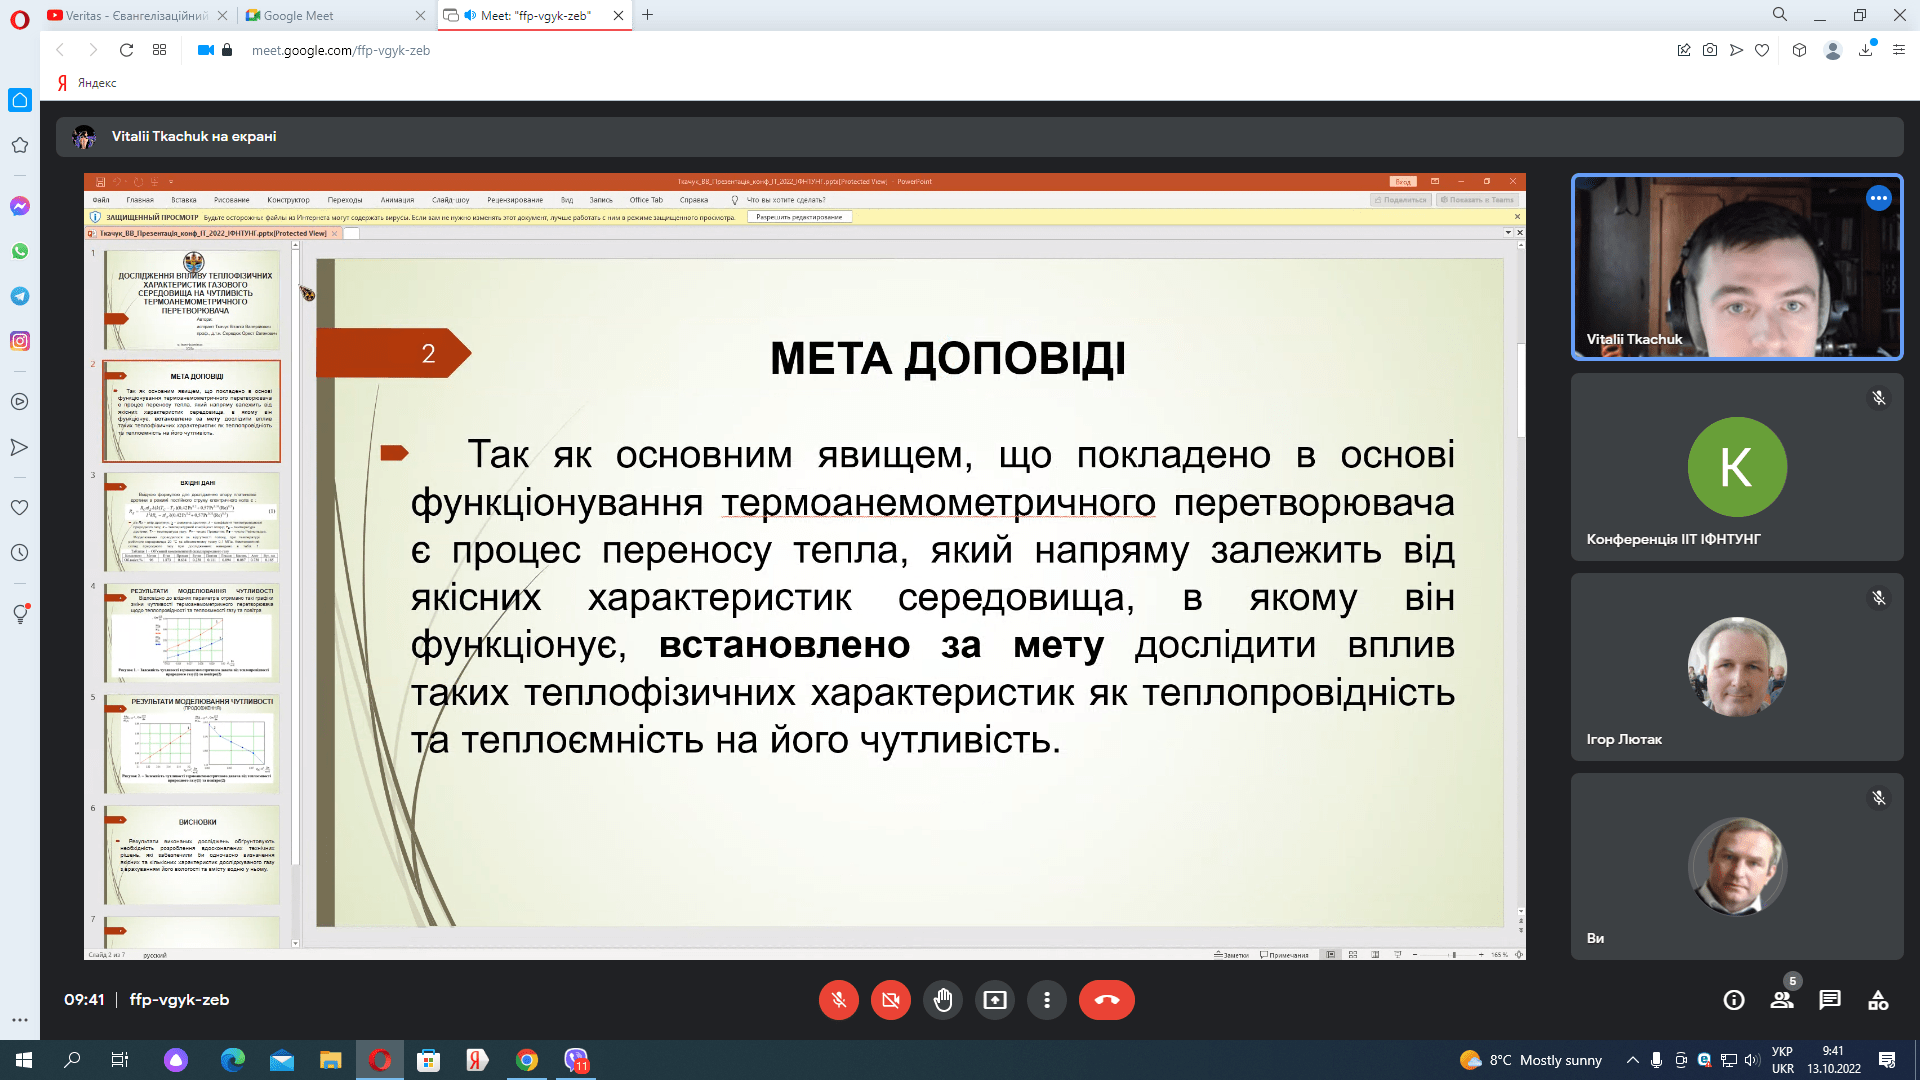Click the present screen icon
Viewport: 1920px width, 1080px height.
pos(995,1000)
